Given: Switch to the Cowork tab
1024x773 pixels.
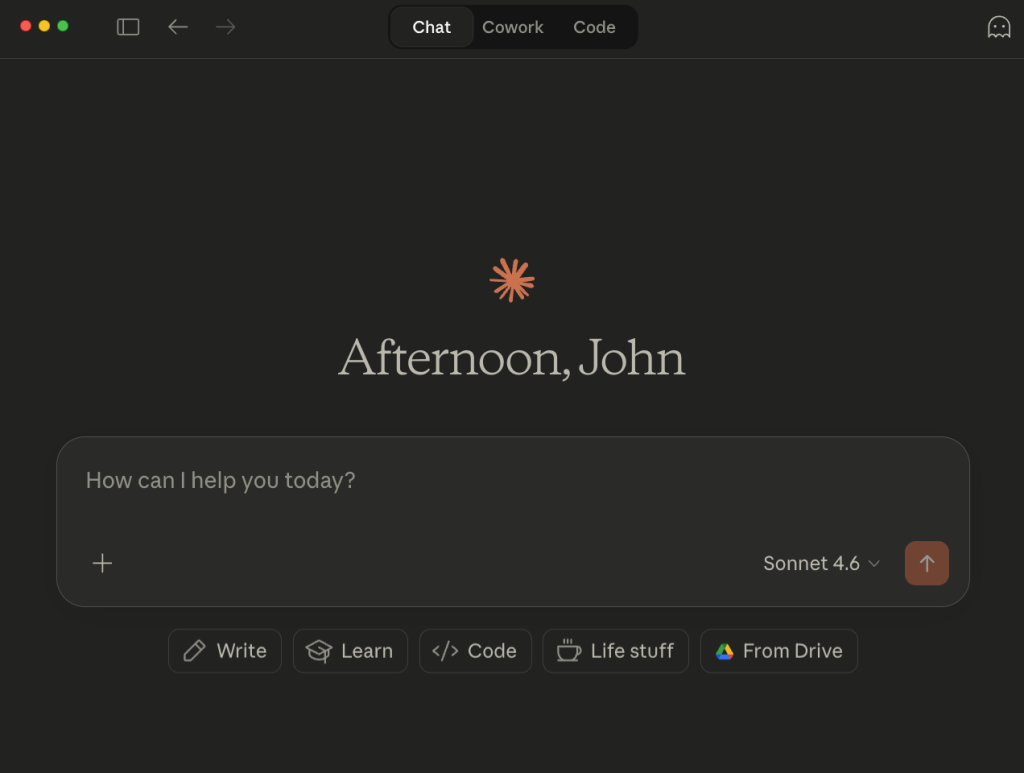Looking at the screenshot, I should [x=513, y=27].
